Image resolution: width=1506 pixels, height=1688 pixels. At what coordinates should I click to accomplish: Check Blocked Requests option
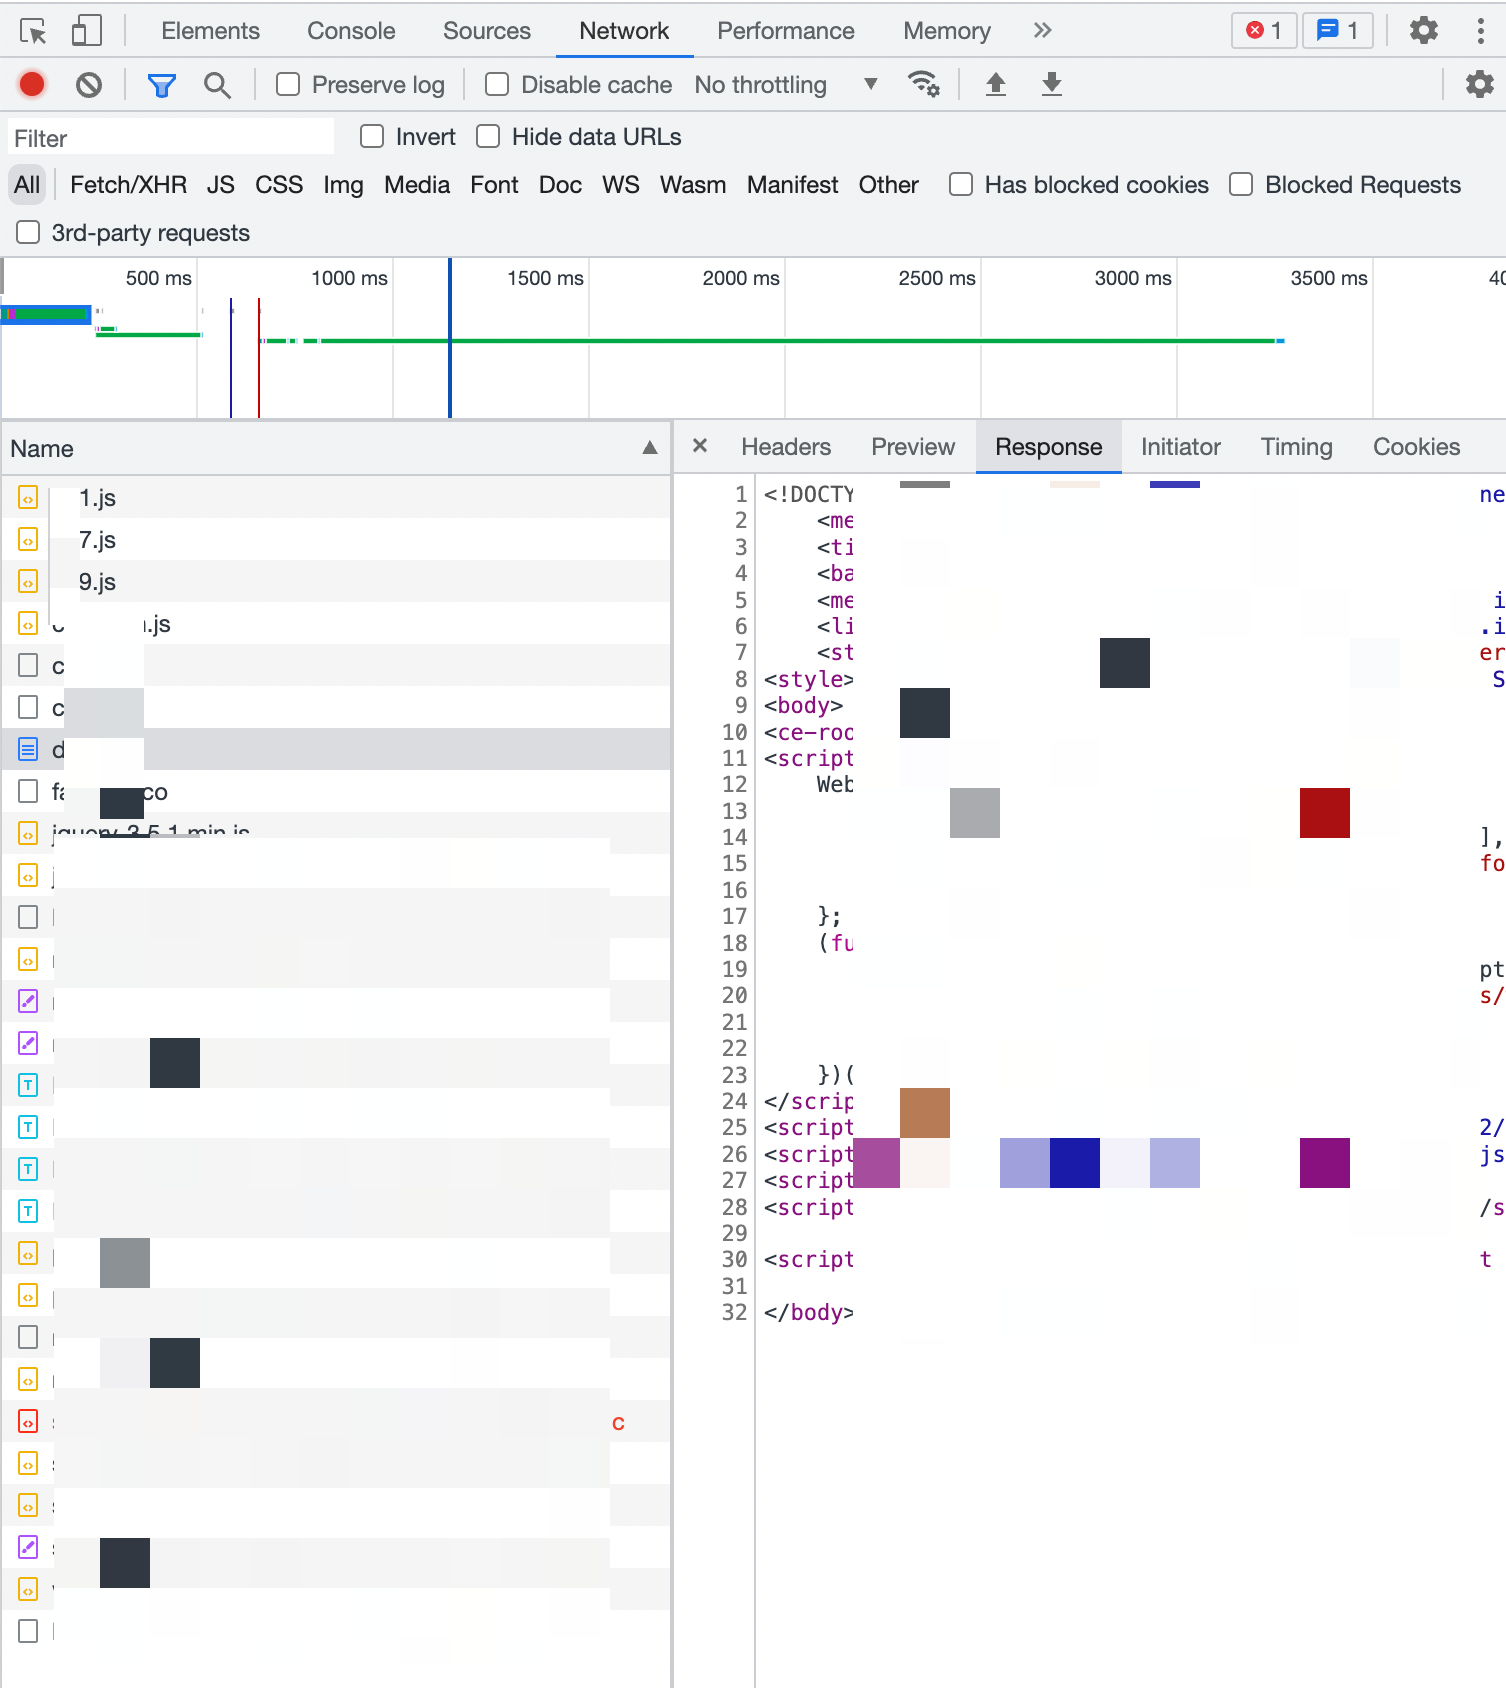coord(1241,184)
